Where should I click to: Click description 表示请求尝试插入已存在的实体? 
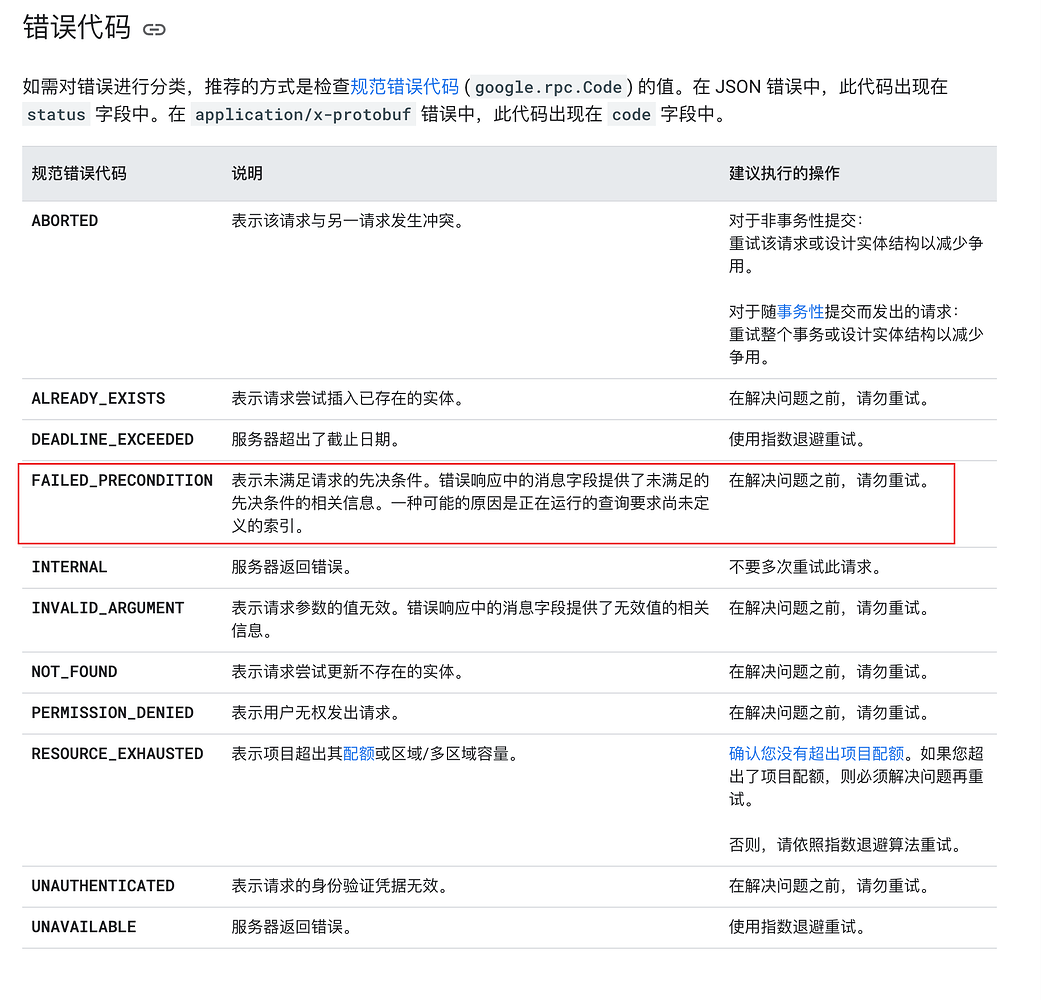[x=348, y=399]
